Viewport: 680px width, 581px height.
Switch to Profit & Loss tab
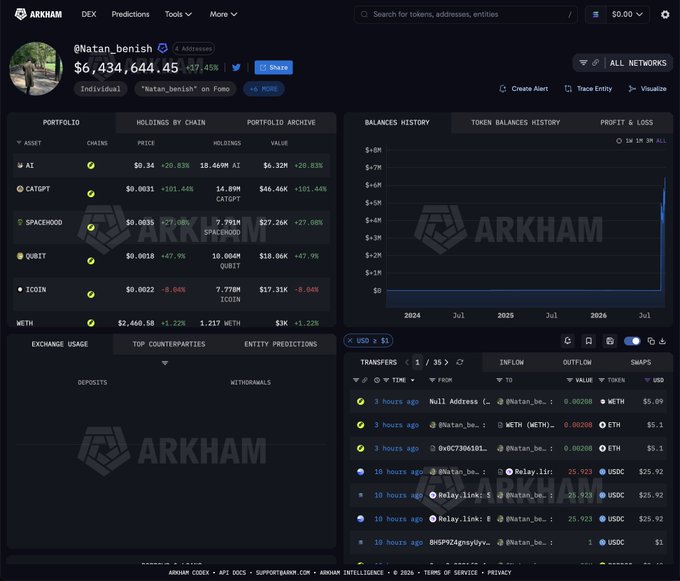point(626,123)
